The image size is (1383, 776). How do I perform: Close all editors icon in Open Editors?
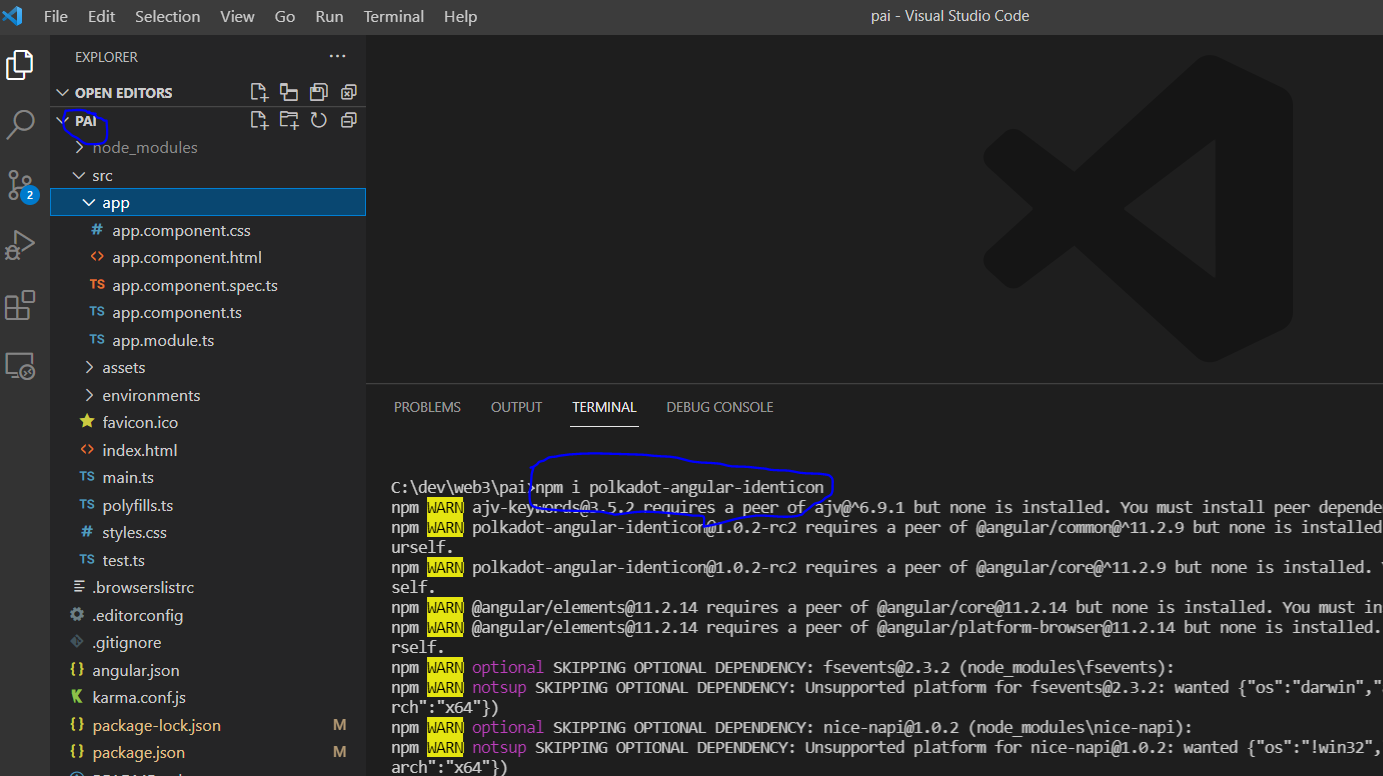[x=348, y=92]
